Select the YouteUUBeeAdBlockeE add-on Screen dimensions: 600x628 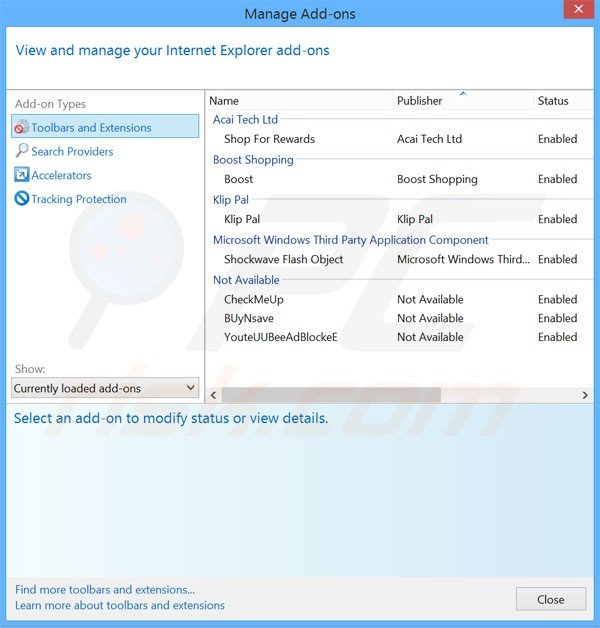click(x=281, y=337)
